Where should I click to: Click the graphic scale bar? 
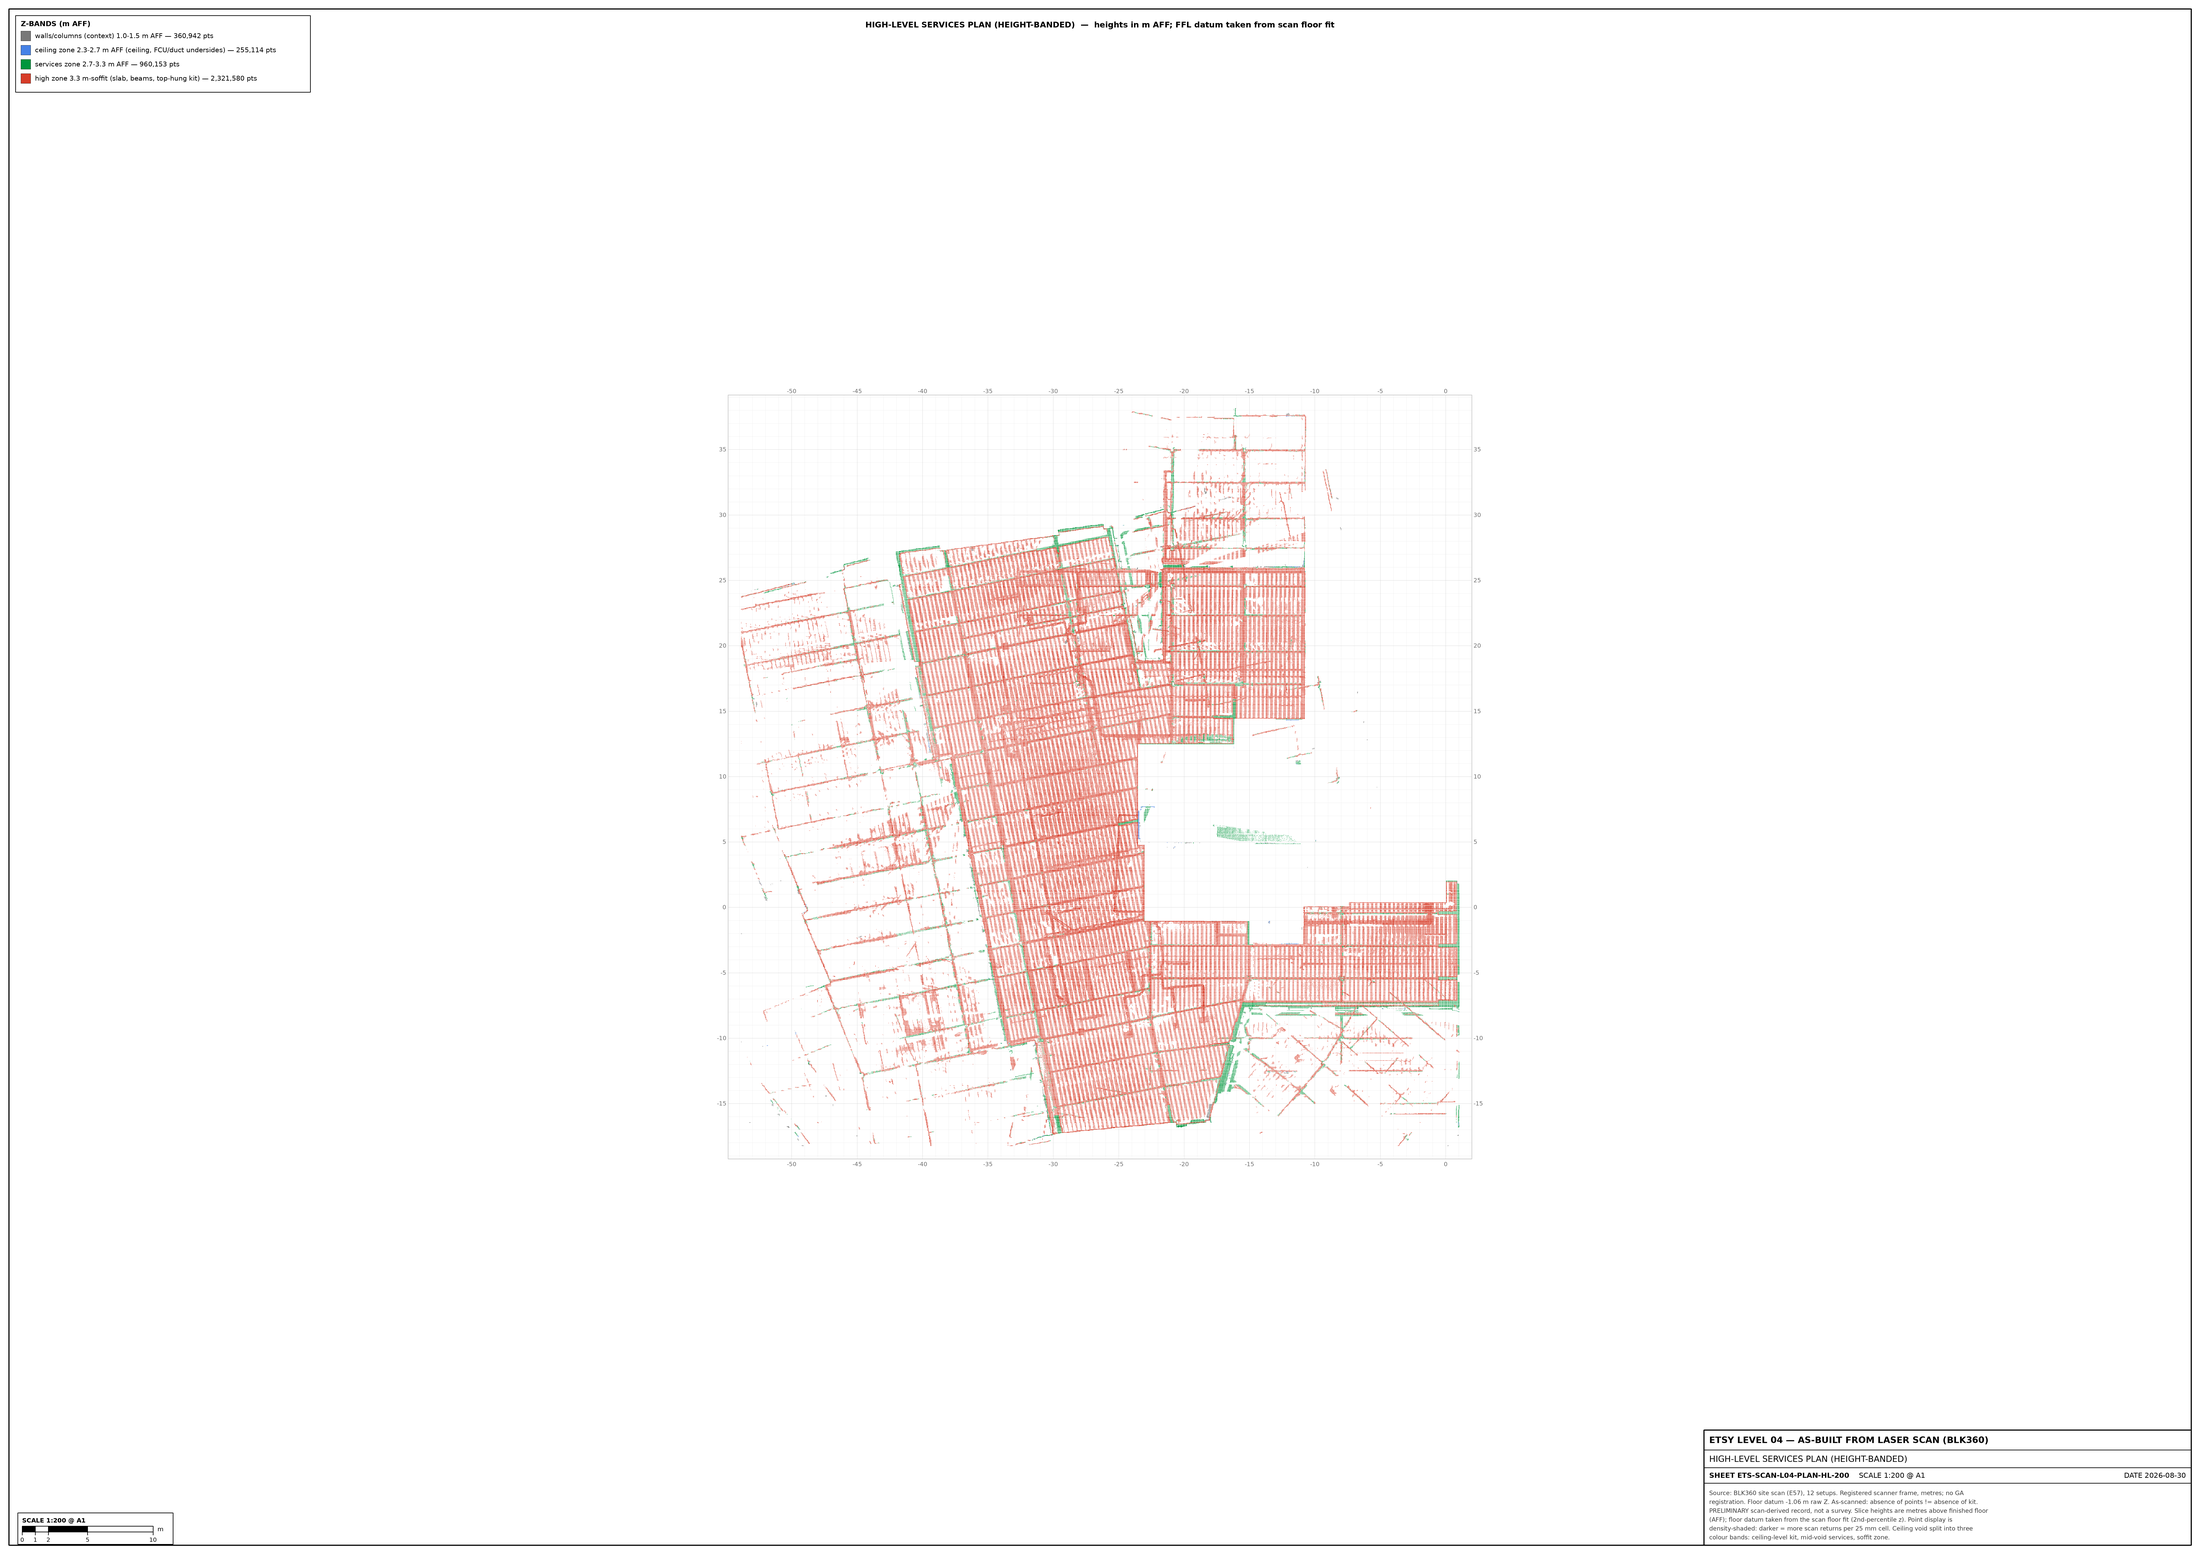click(x=87, y=1529)
